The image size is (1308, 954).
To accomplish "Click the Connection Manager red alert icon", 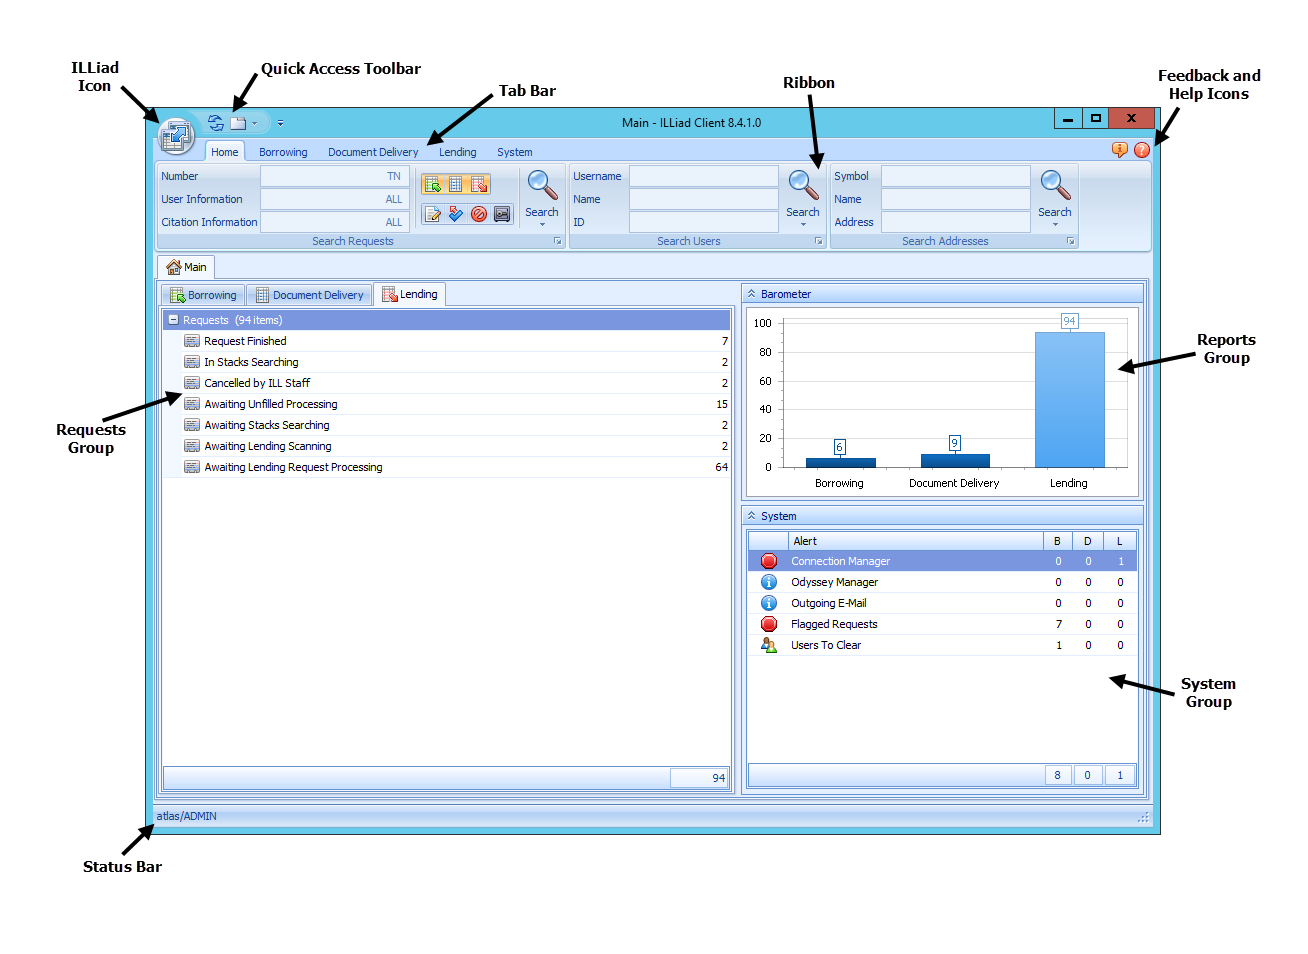I will coord(768,561).
